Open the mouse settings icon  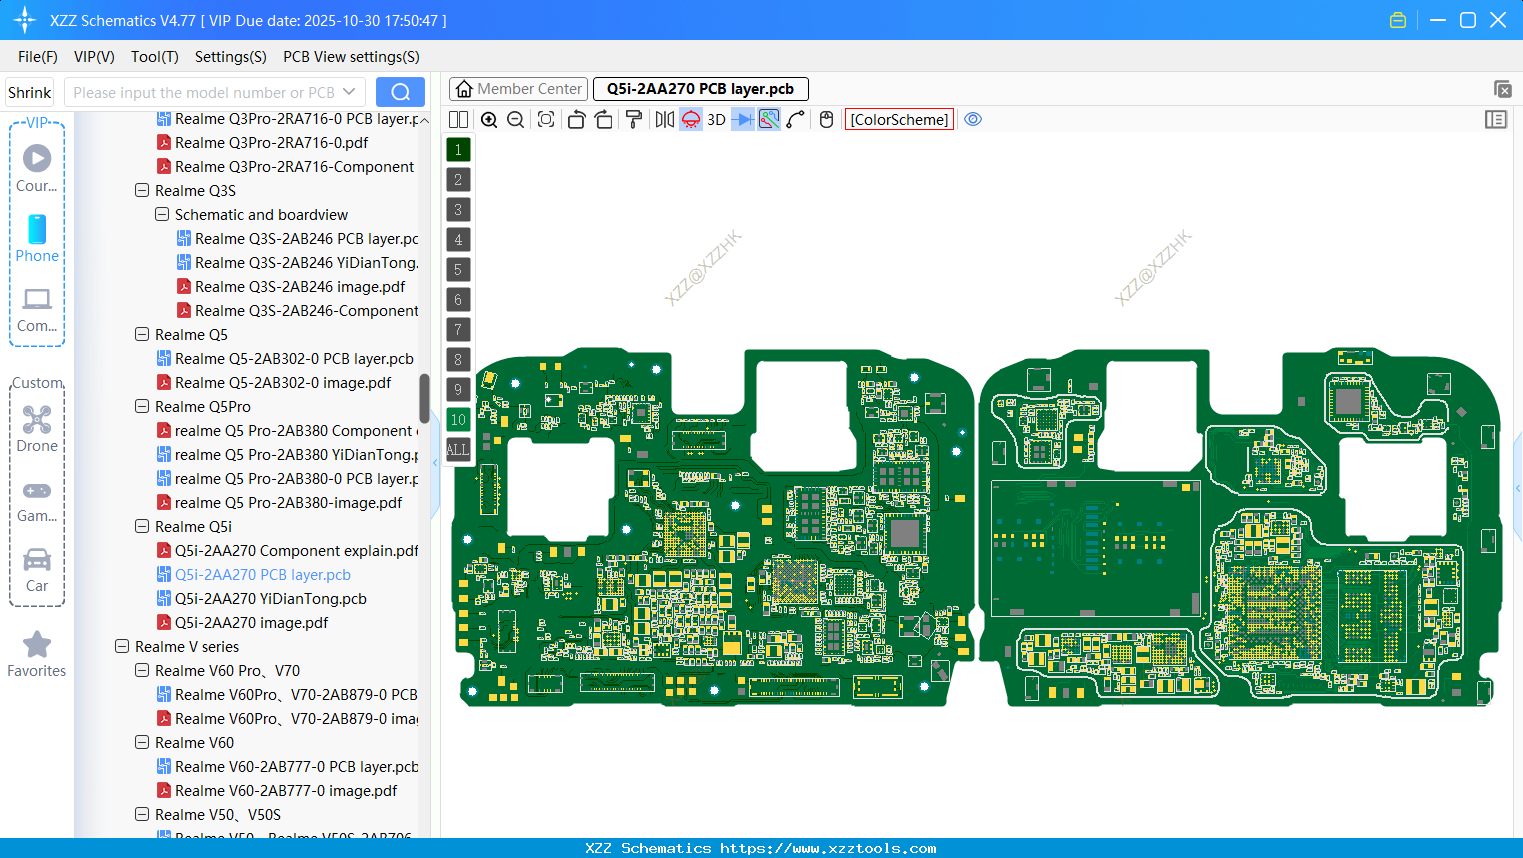[x=825, y=119]
